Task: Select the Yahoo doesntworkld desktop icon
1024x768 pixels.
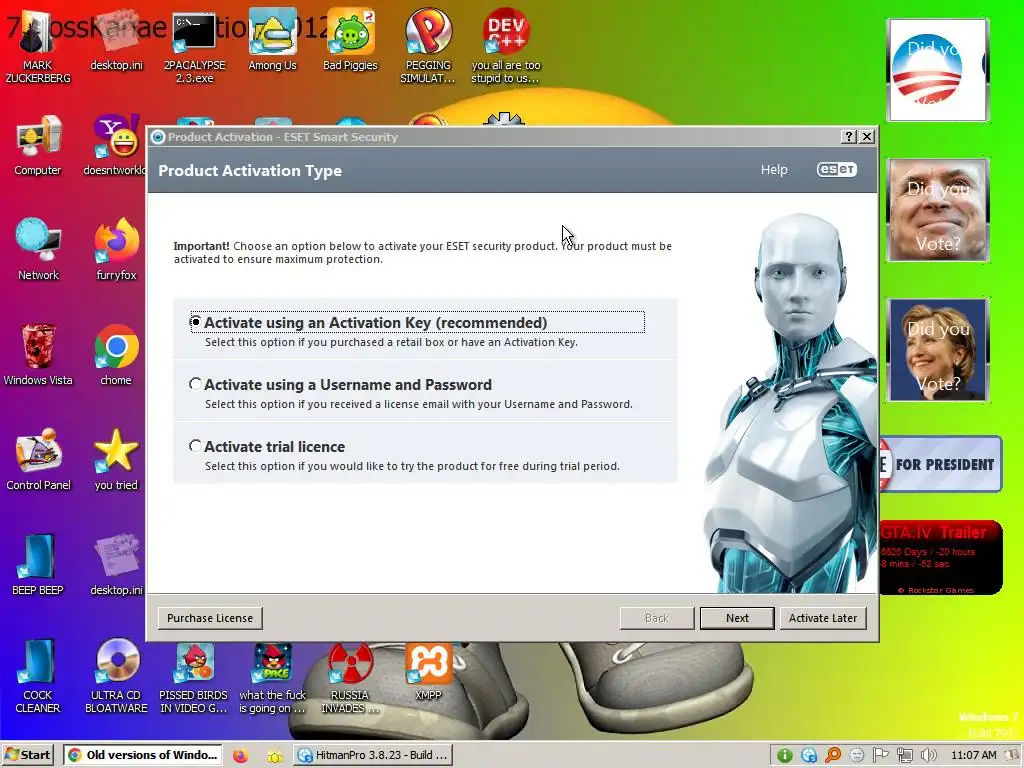Action: 116,146
